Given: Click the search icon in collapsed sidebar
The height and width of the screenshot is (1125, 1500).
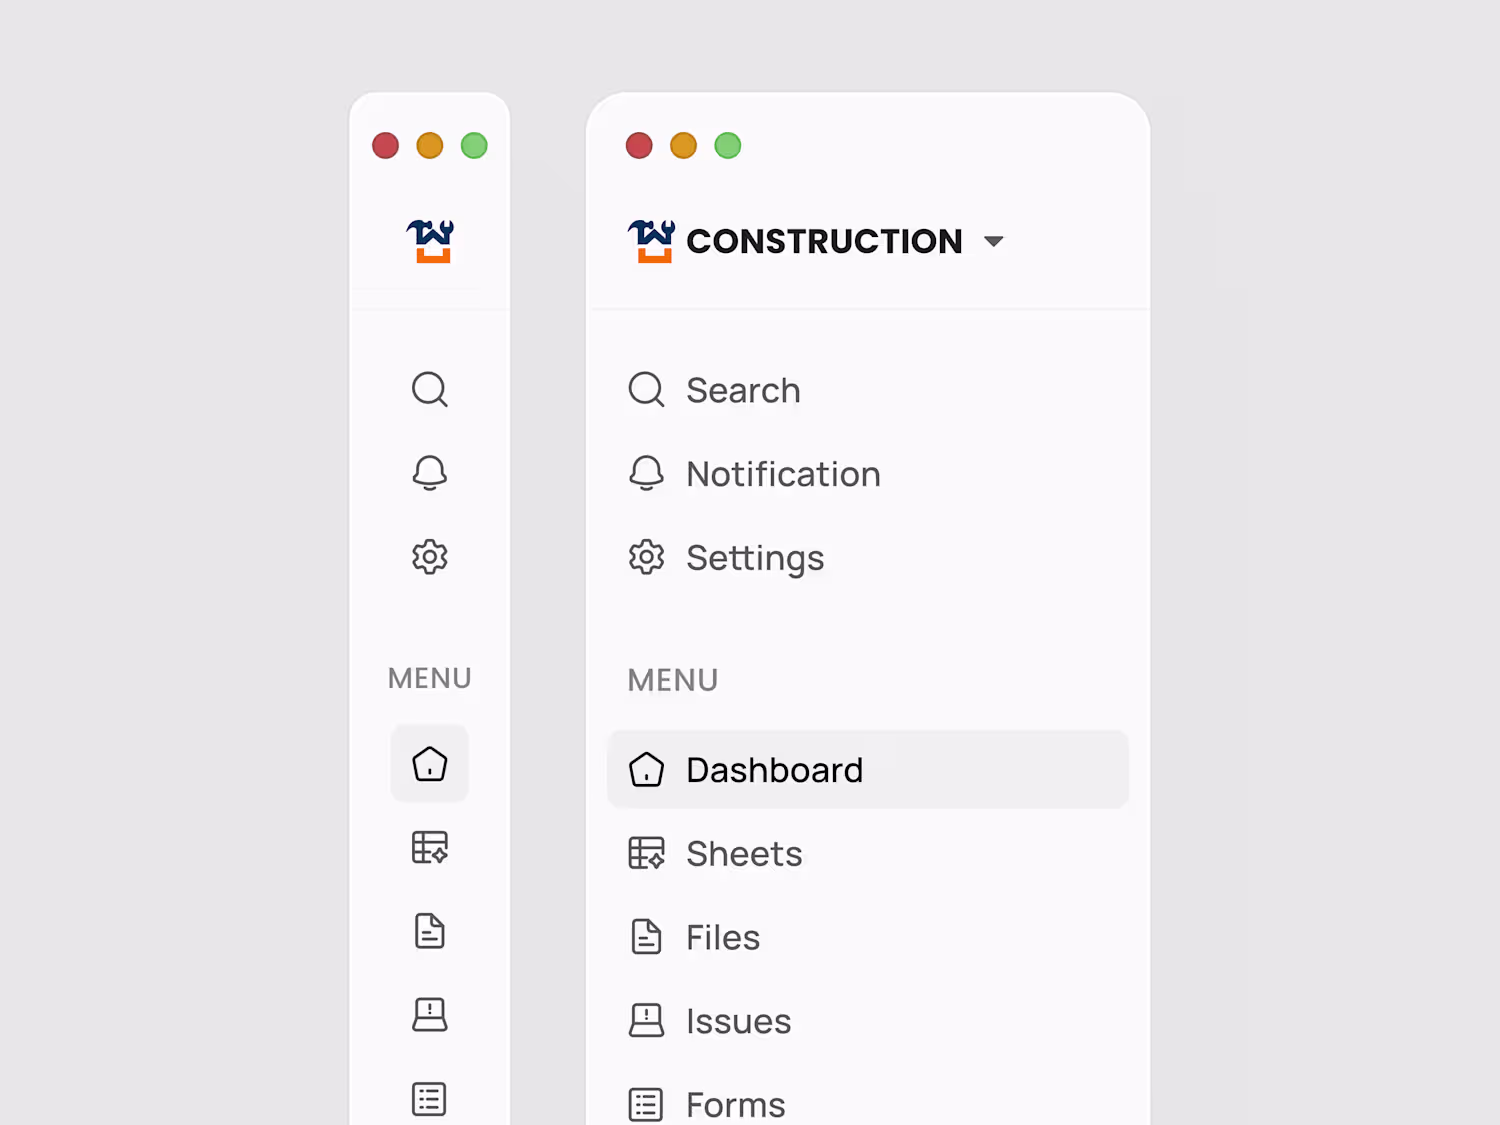Looking at the screenshot, I should 429,389.
